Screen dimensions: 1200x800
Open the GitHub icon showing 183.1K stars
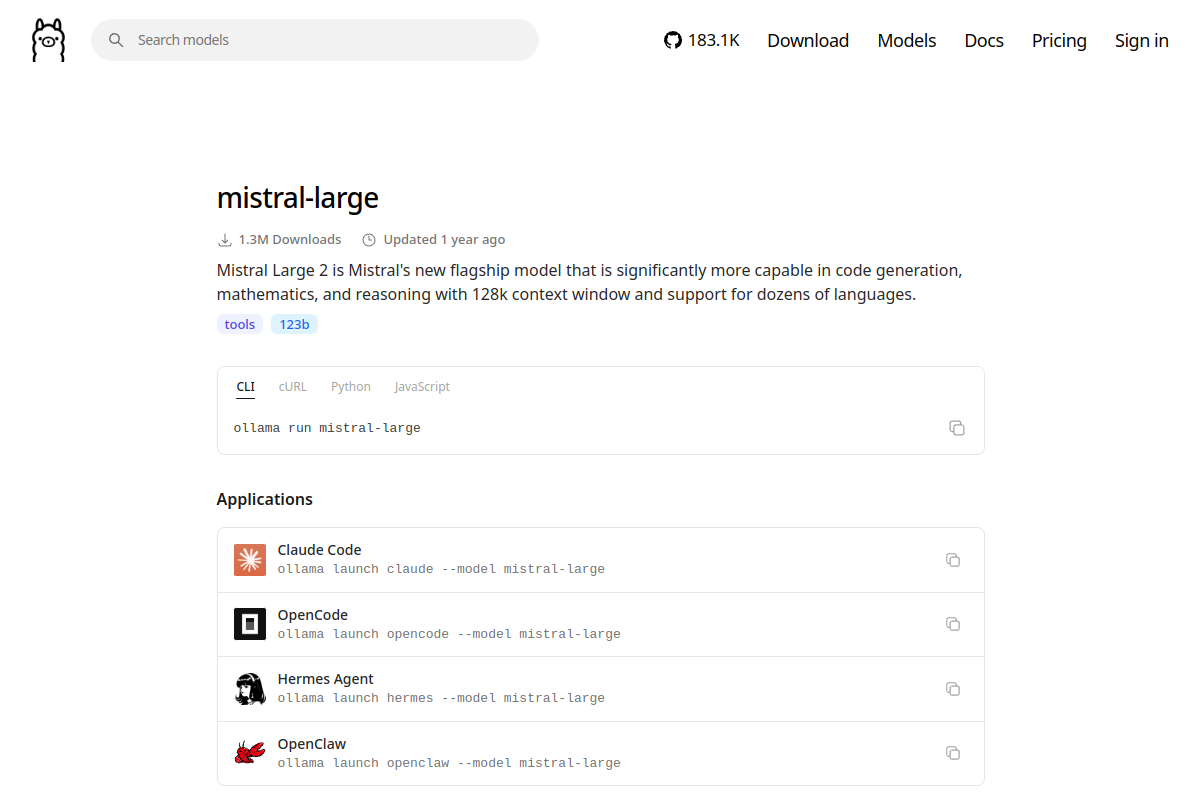click(673, 40)
